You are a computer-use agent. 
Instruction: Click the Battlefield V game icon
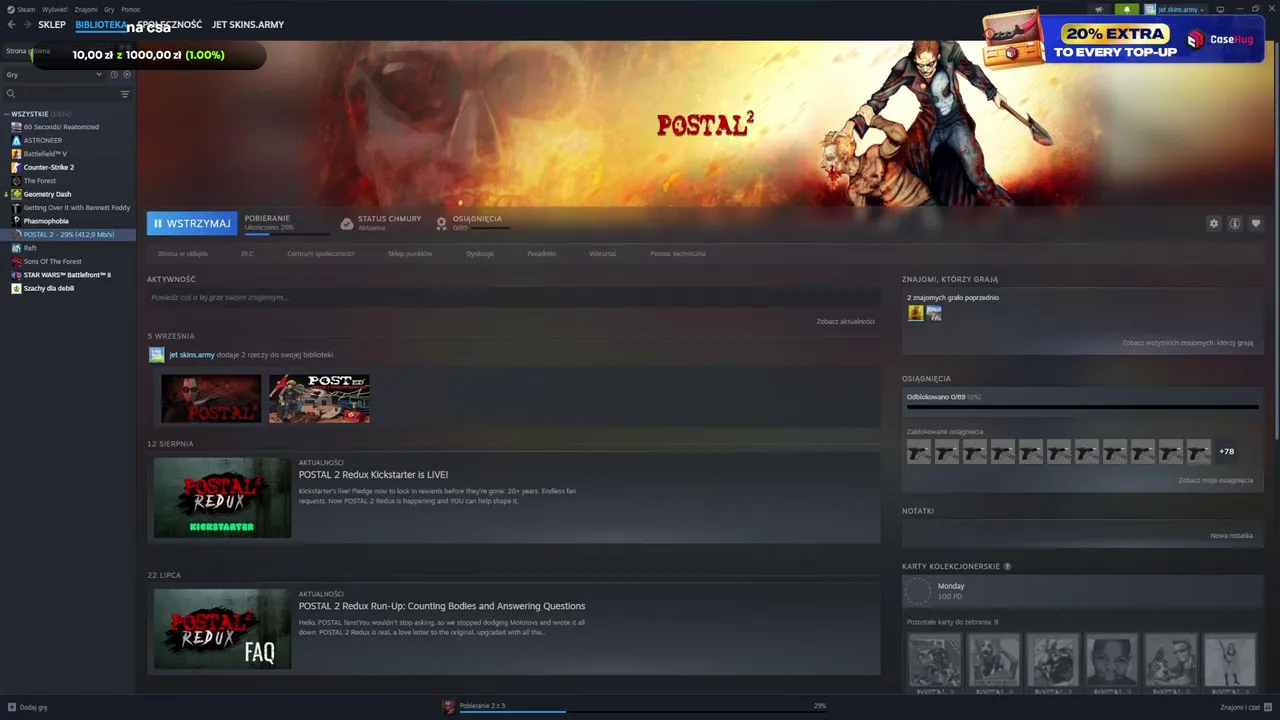coord(16,154)
